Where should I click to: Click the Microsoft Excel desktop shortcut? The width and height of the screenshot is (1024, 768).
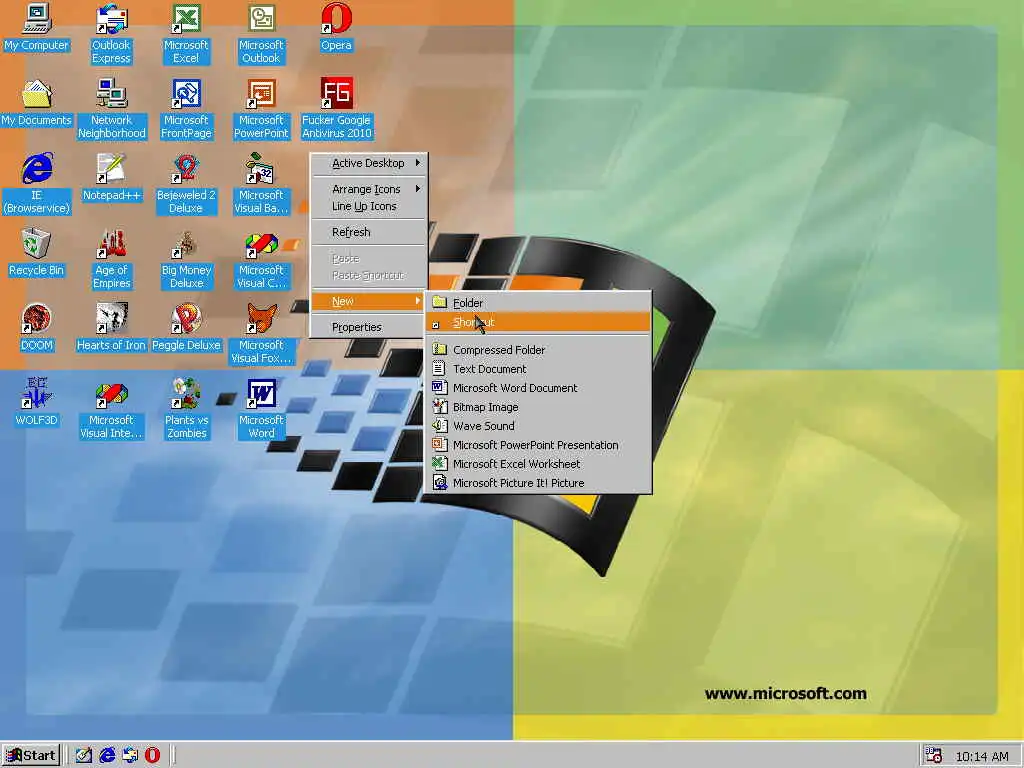(186, 34)
